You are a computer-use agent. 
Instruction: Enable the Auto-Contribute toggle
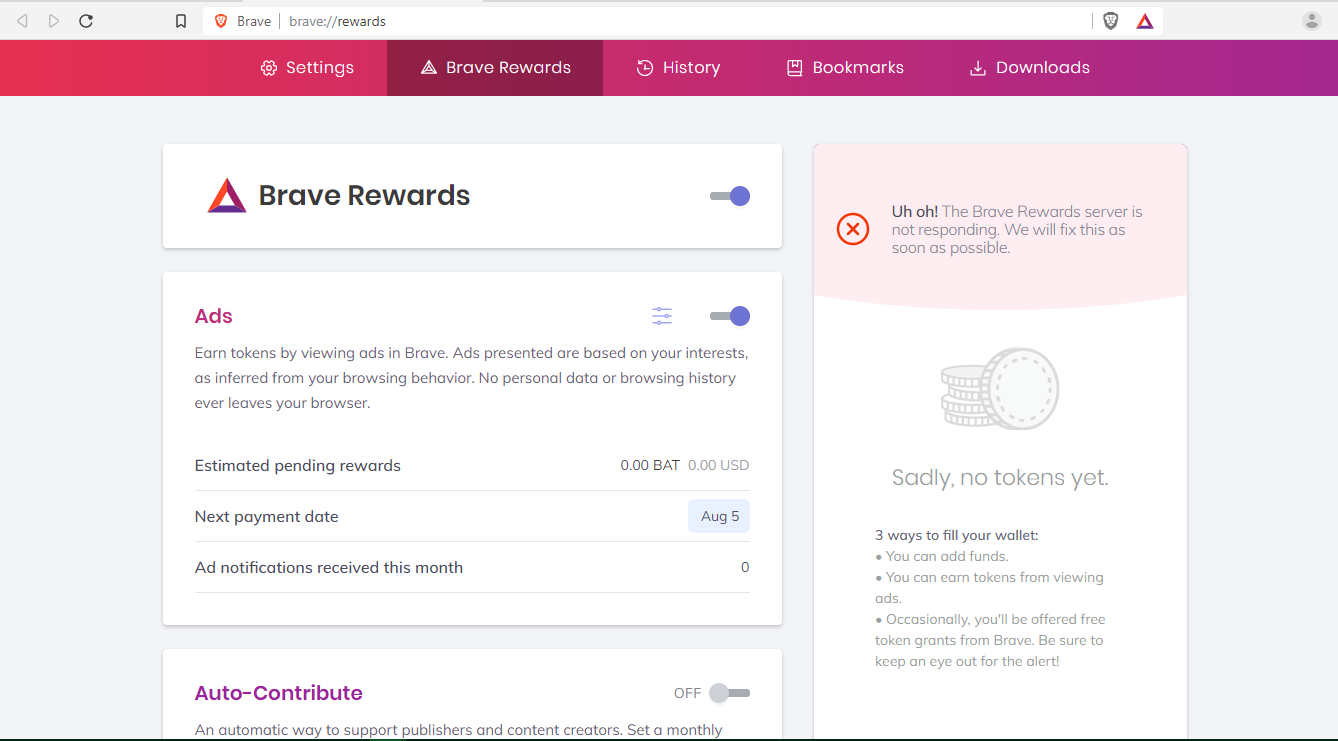[729, 693]
